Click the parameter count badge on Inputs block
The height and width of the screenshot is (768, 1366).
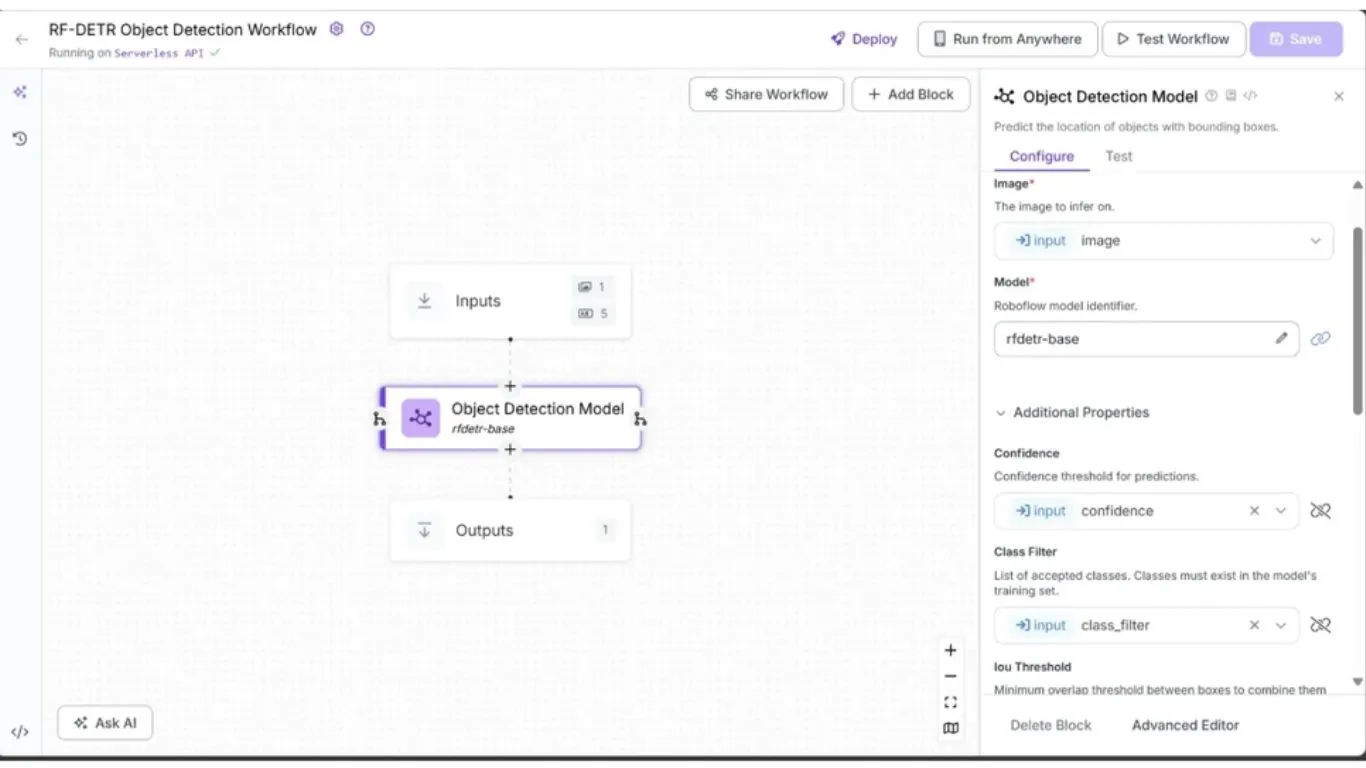[592, 314]
